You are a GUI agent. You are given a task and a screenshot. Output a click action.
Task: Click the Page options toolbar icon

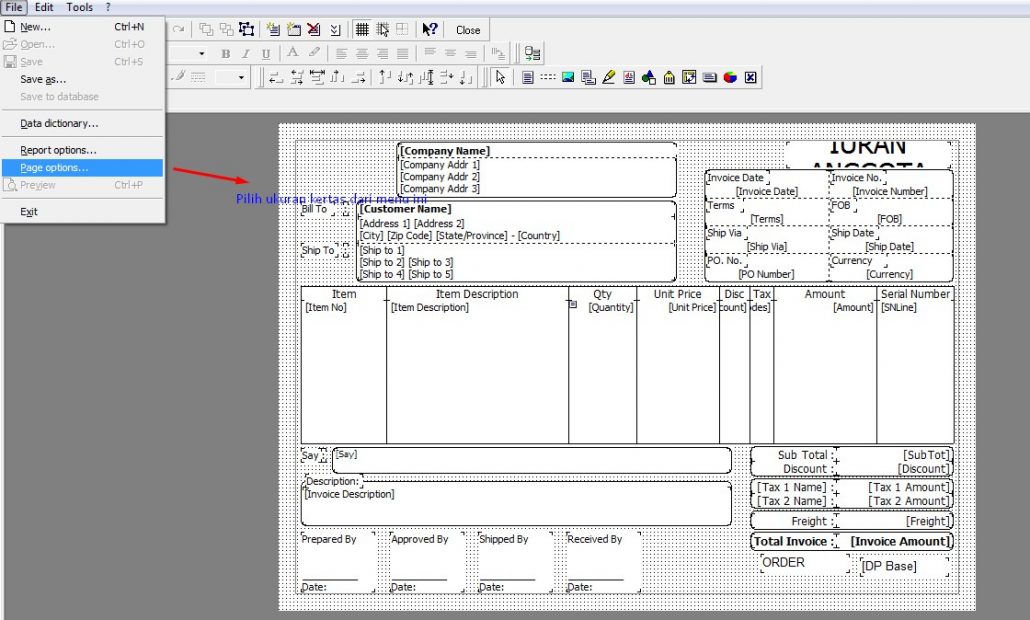[335, 30]
